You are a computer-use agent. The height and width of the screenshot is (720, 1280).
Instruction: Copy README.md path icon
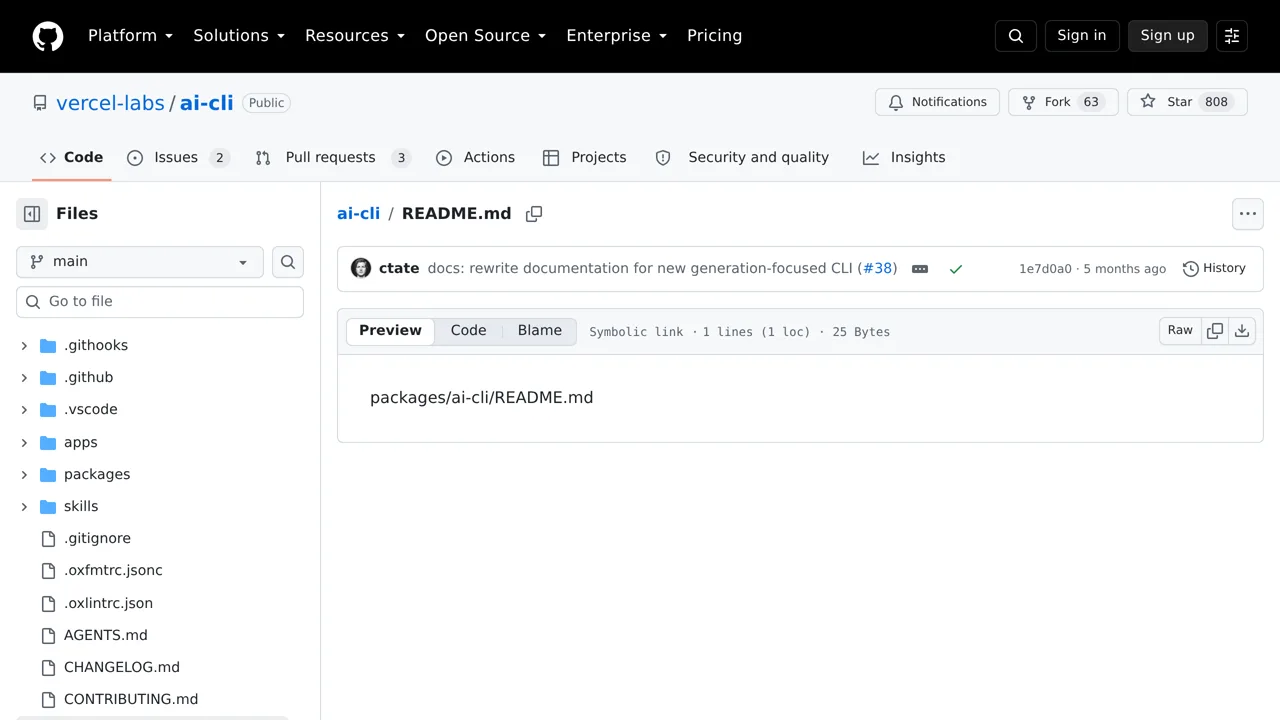[534, 214]
